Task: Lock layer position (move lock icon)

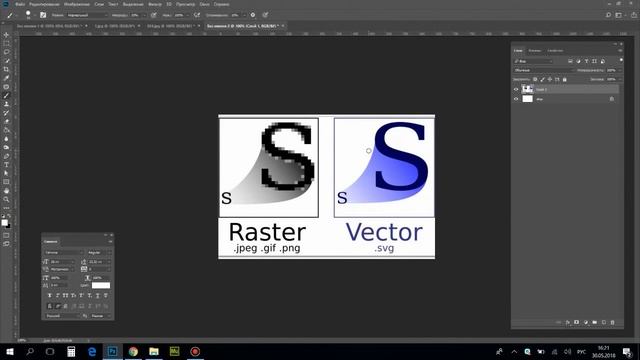Action: pyautogui.click(x=550, y=79)
